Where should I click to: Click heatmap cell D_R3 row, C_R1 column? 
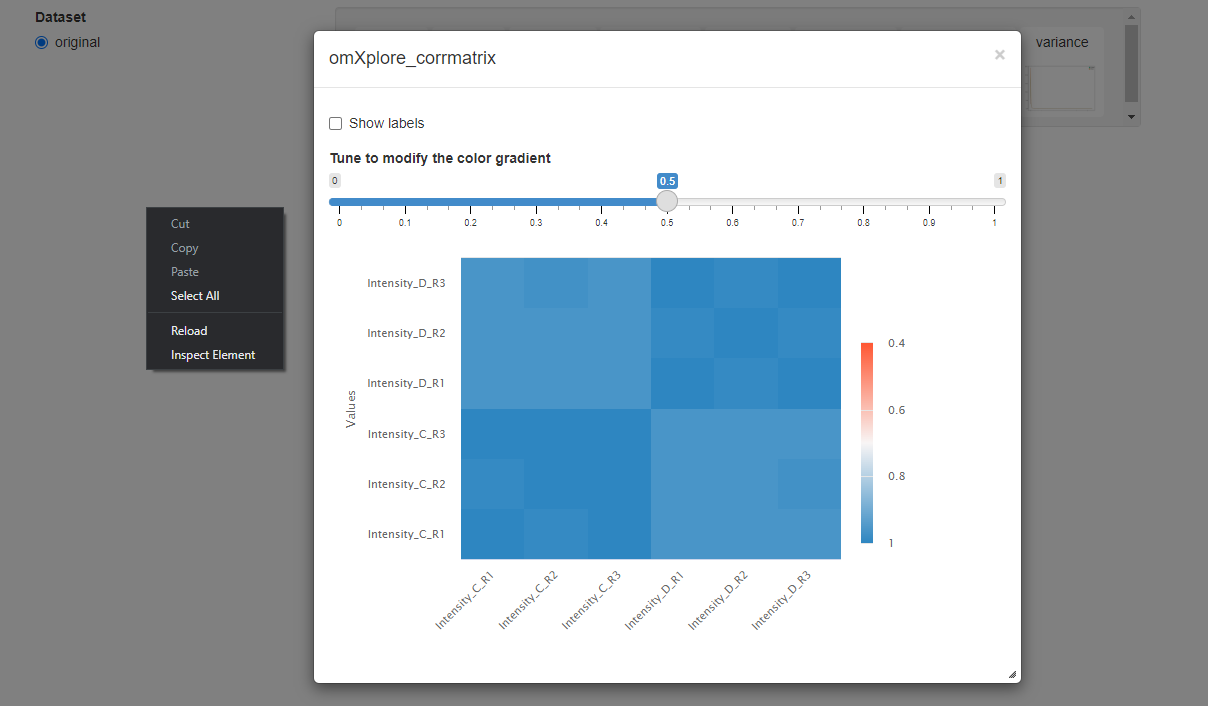[x=492, y=283]
